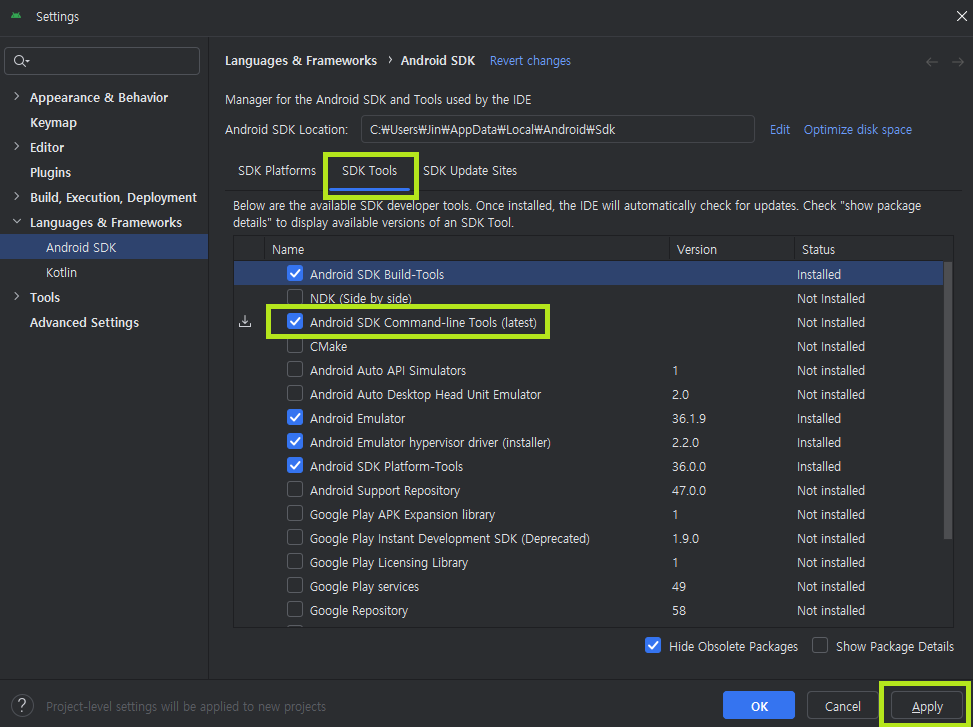Check Google Play Instant Development SDK checkbox

tap(295, 538)
